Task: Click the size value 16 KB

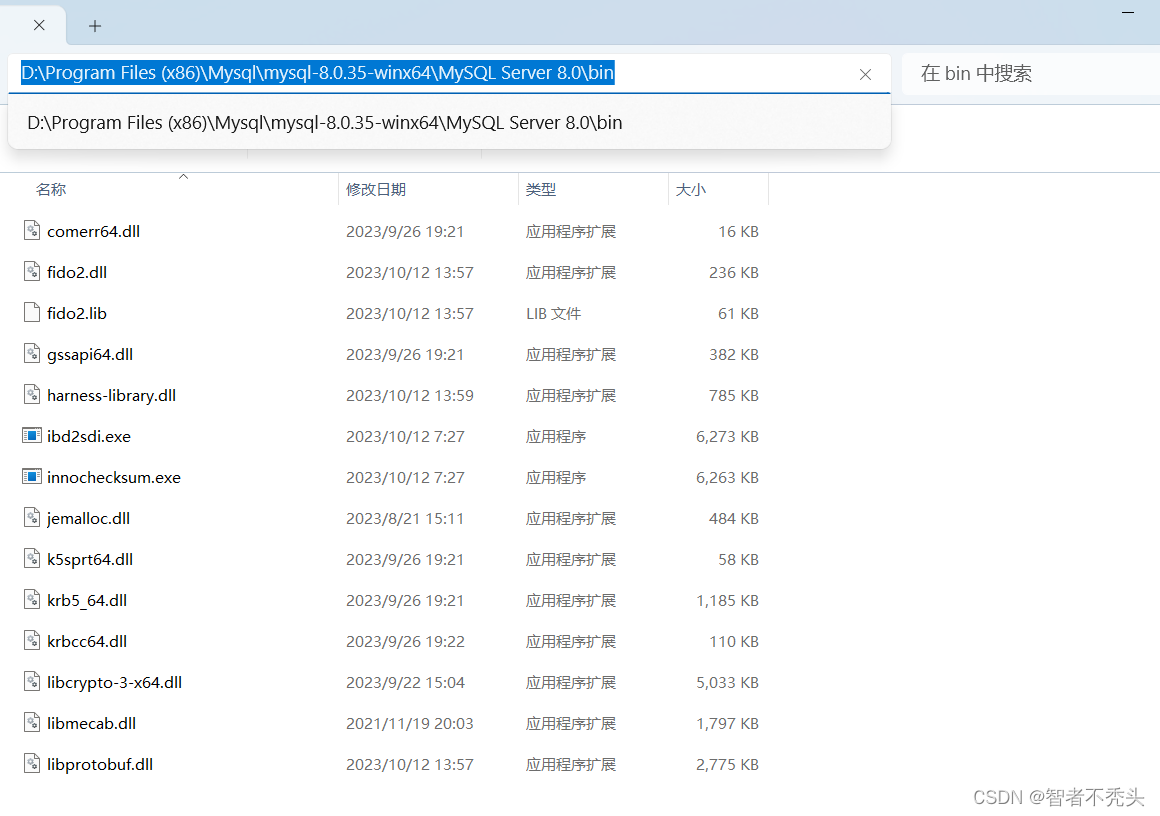Action: click(x=738, y=232)
